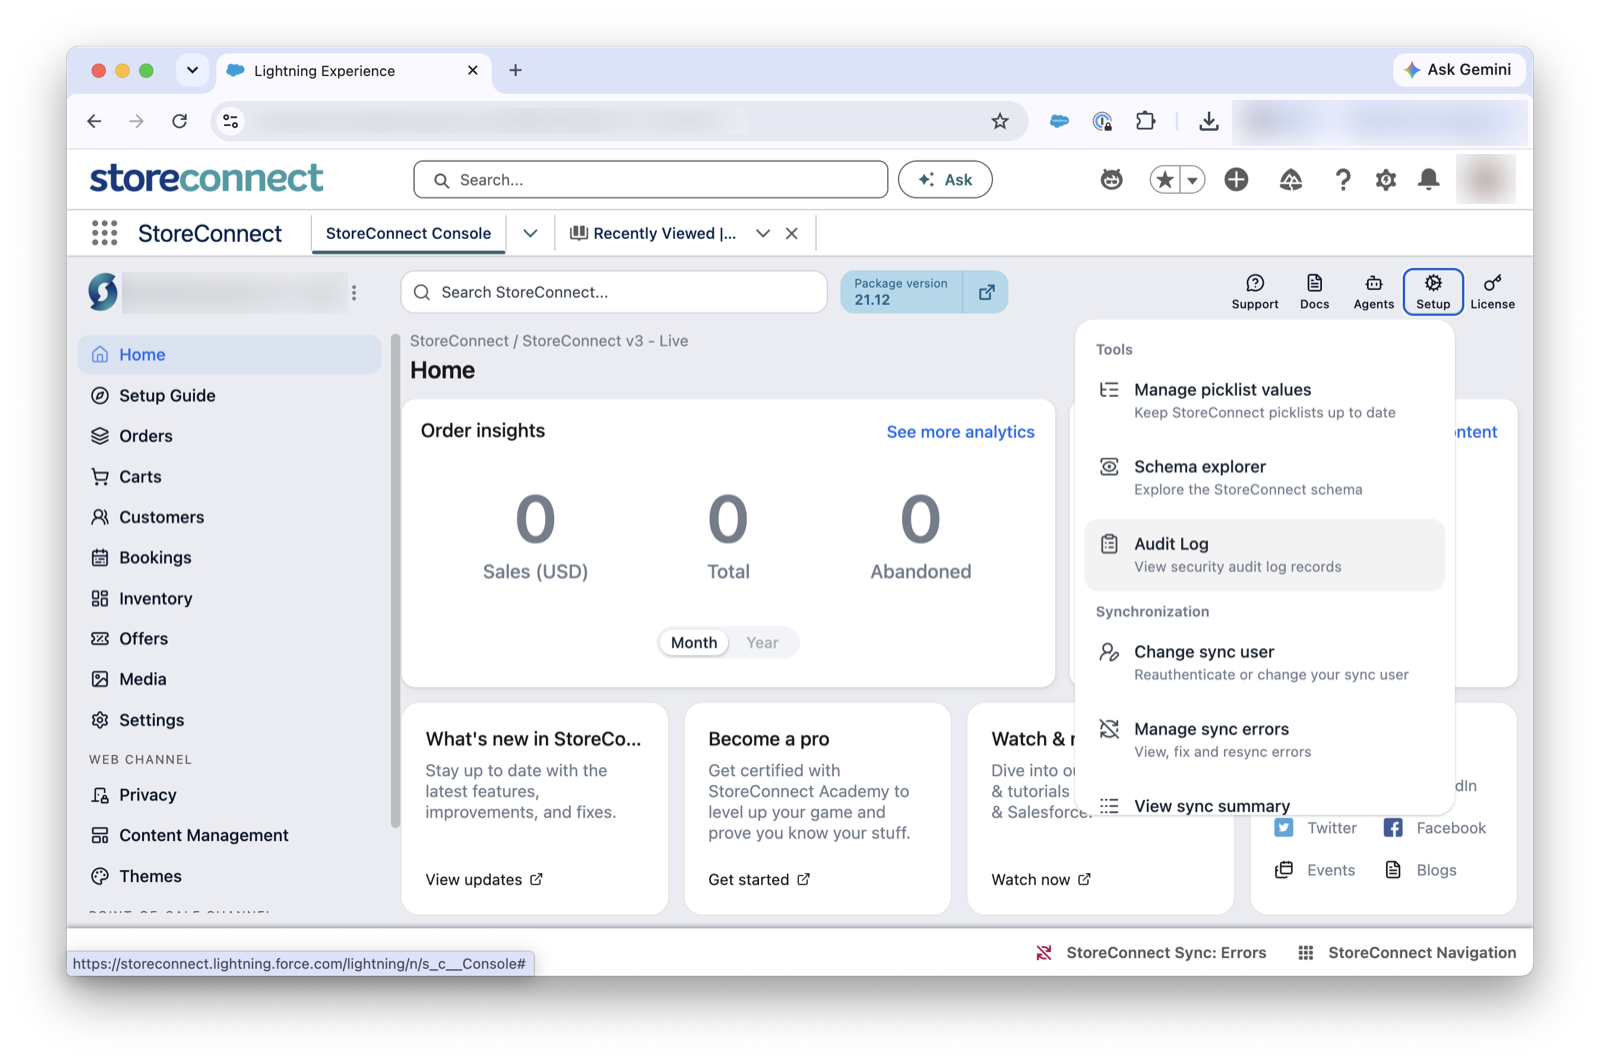Image resolution: width=1600 pixels, height=1064 pixels.
Task: Open Schema explorer menu item
Action: [1264, 477]
